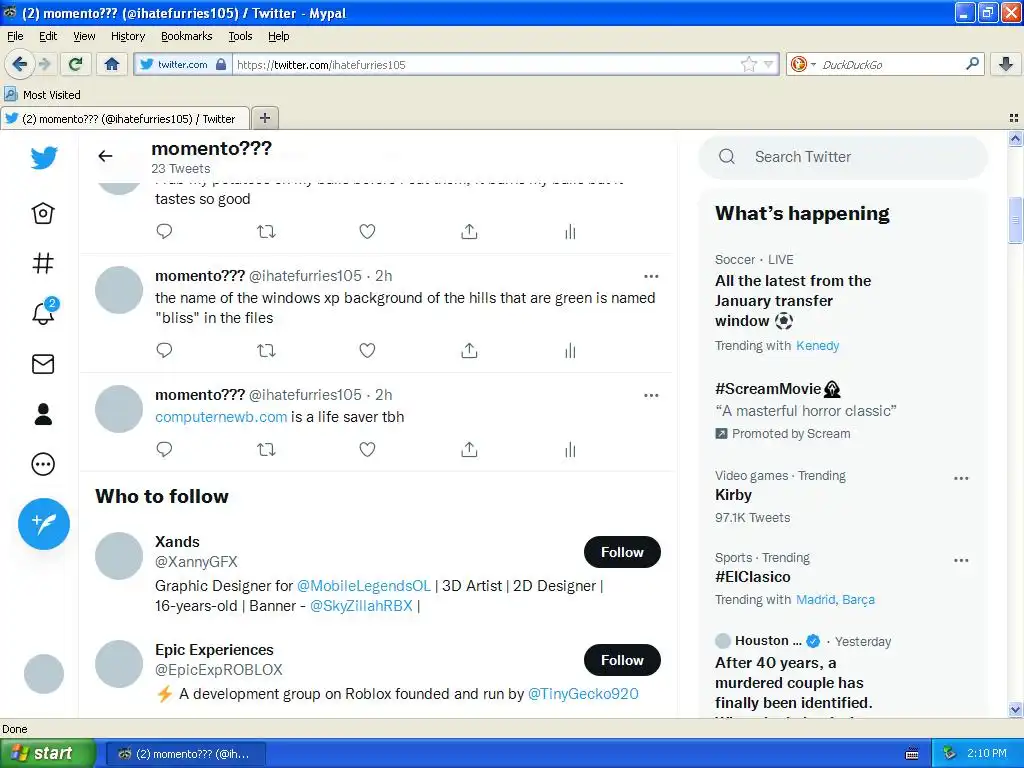1024x768 pixels.
Task: Open the Home icon in Twitter sidebar
Action: click(x=43, y=214)
